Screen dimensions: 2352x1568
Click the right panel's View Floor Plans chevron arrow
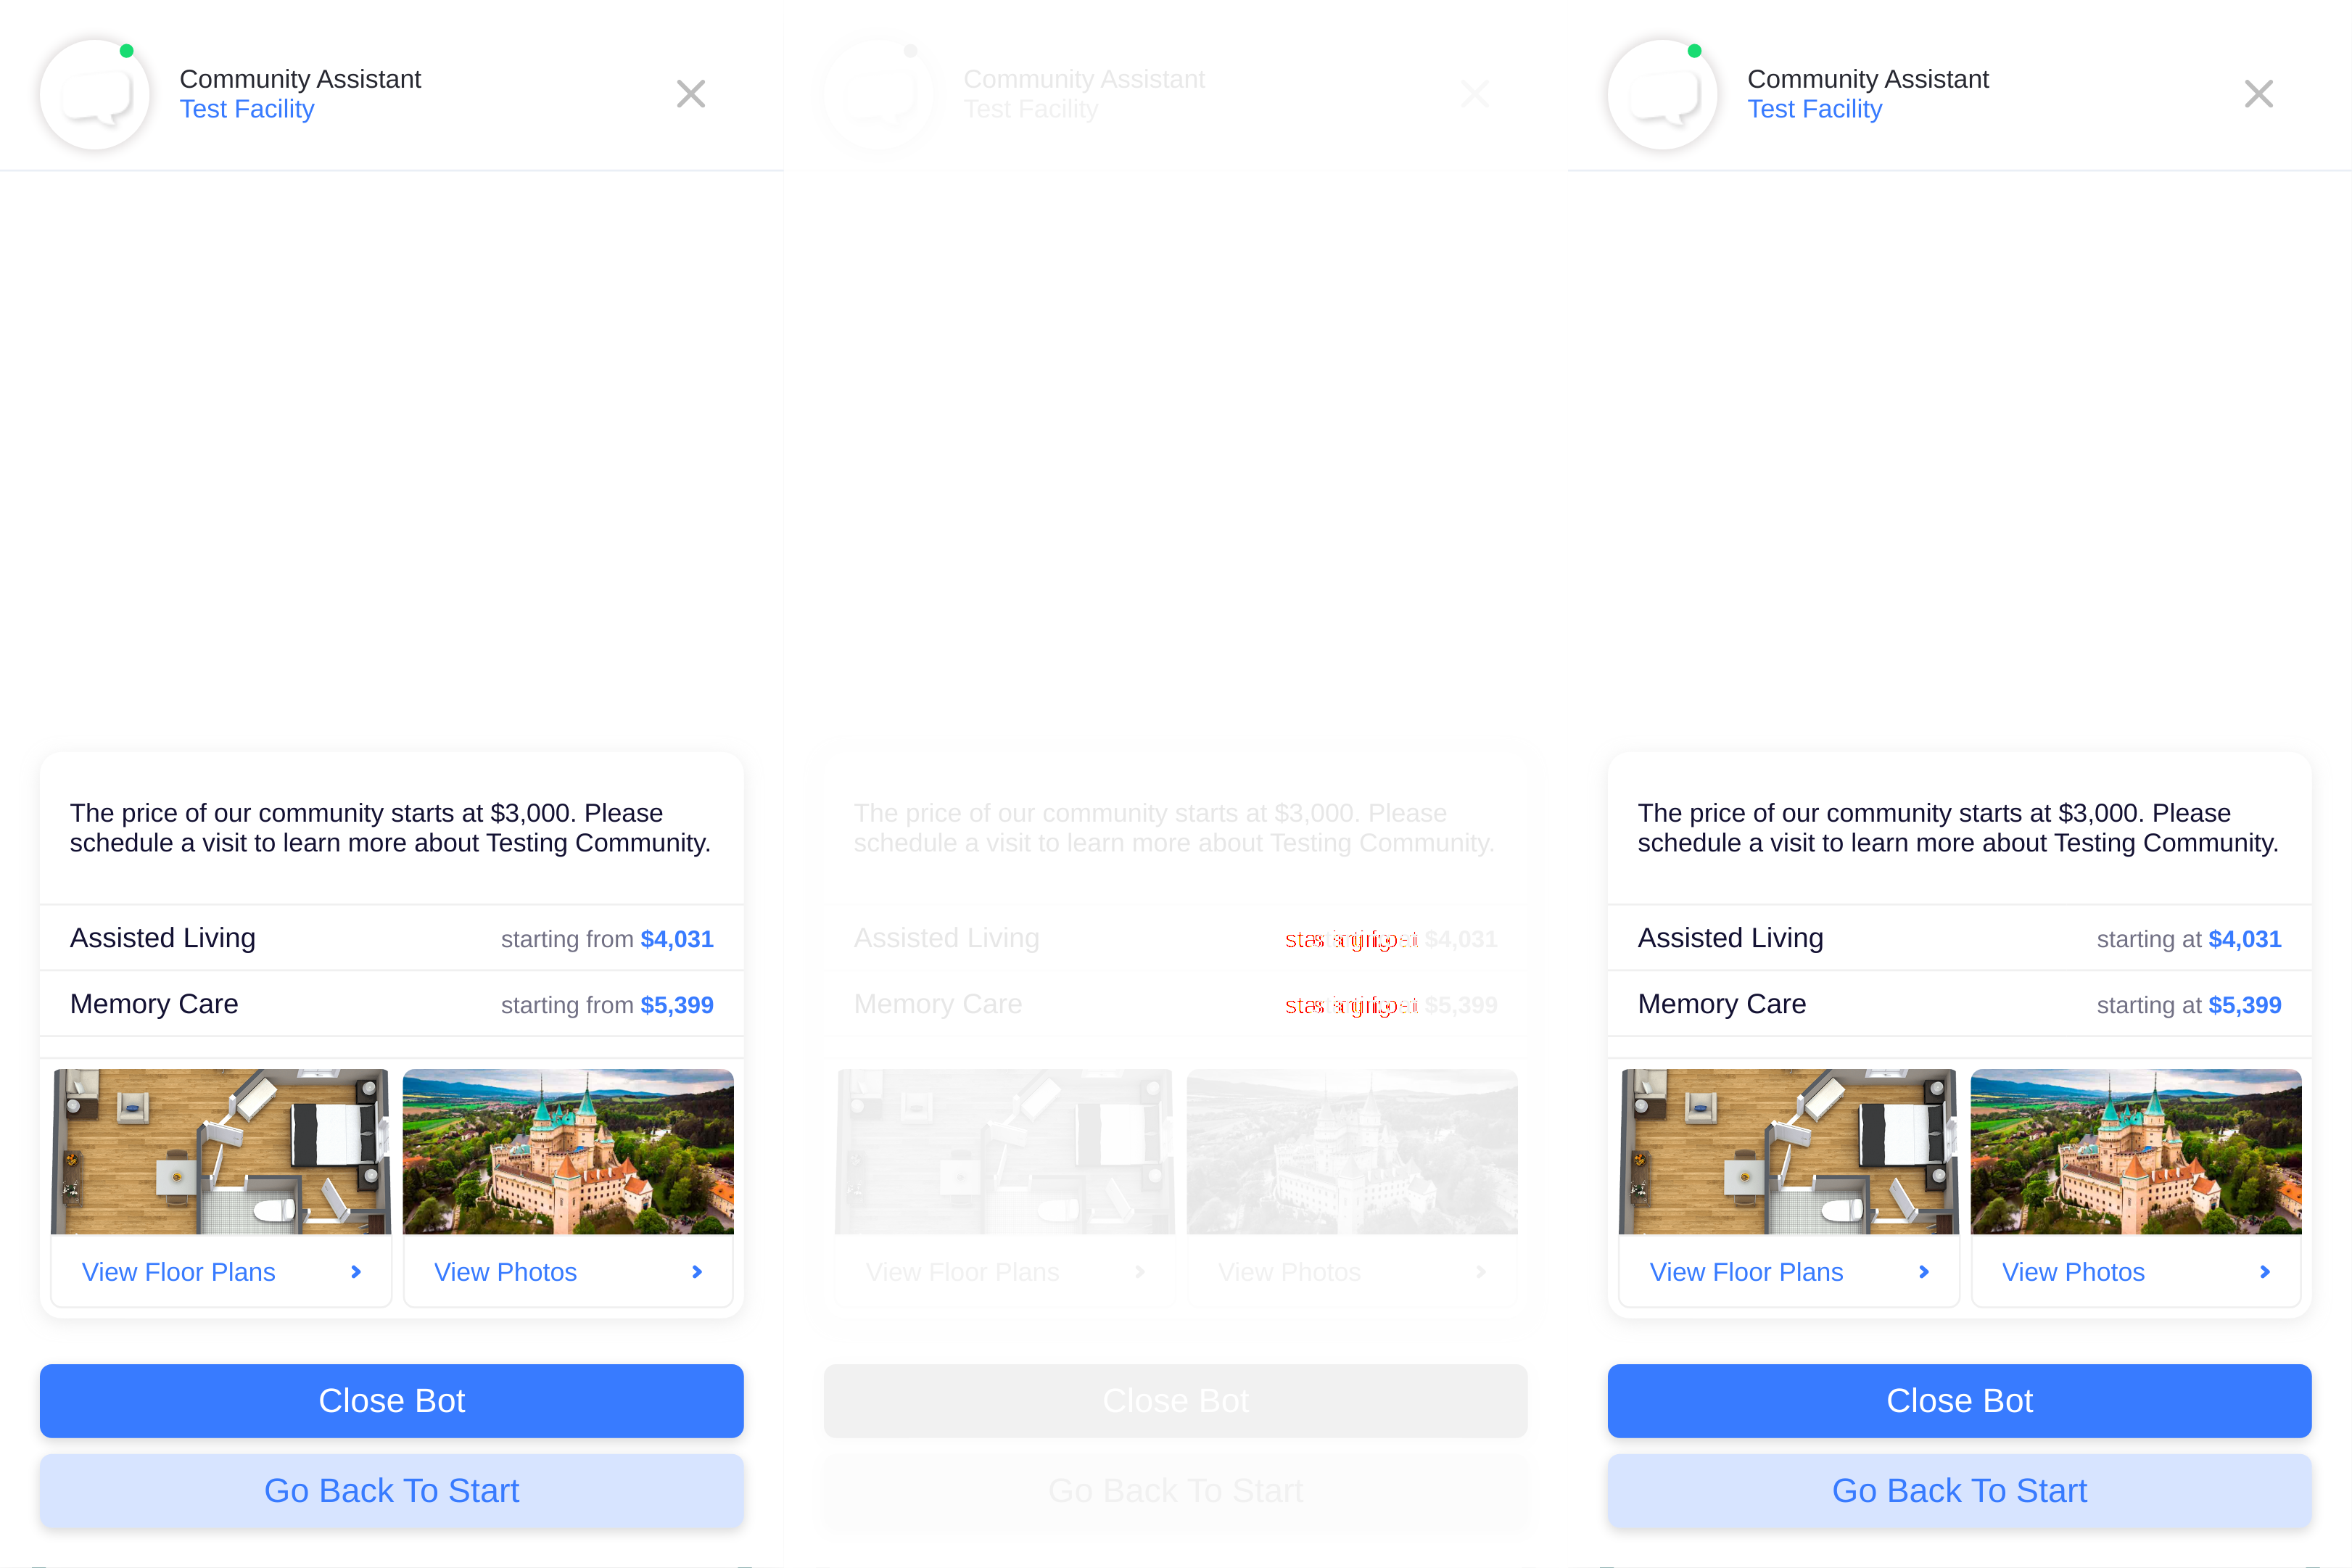[1924, 1272]
